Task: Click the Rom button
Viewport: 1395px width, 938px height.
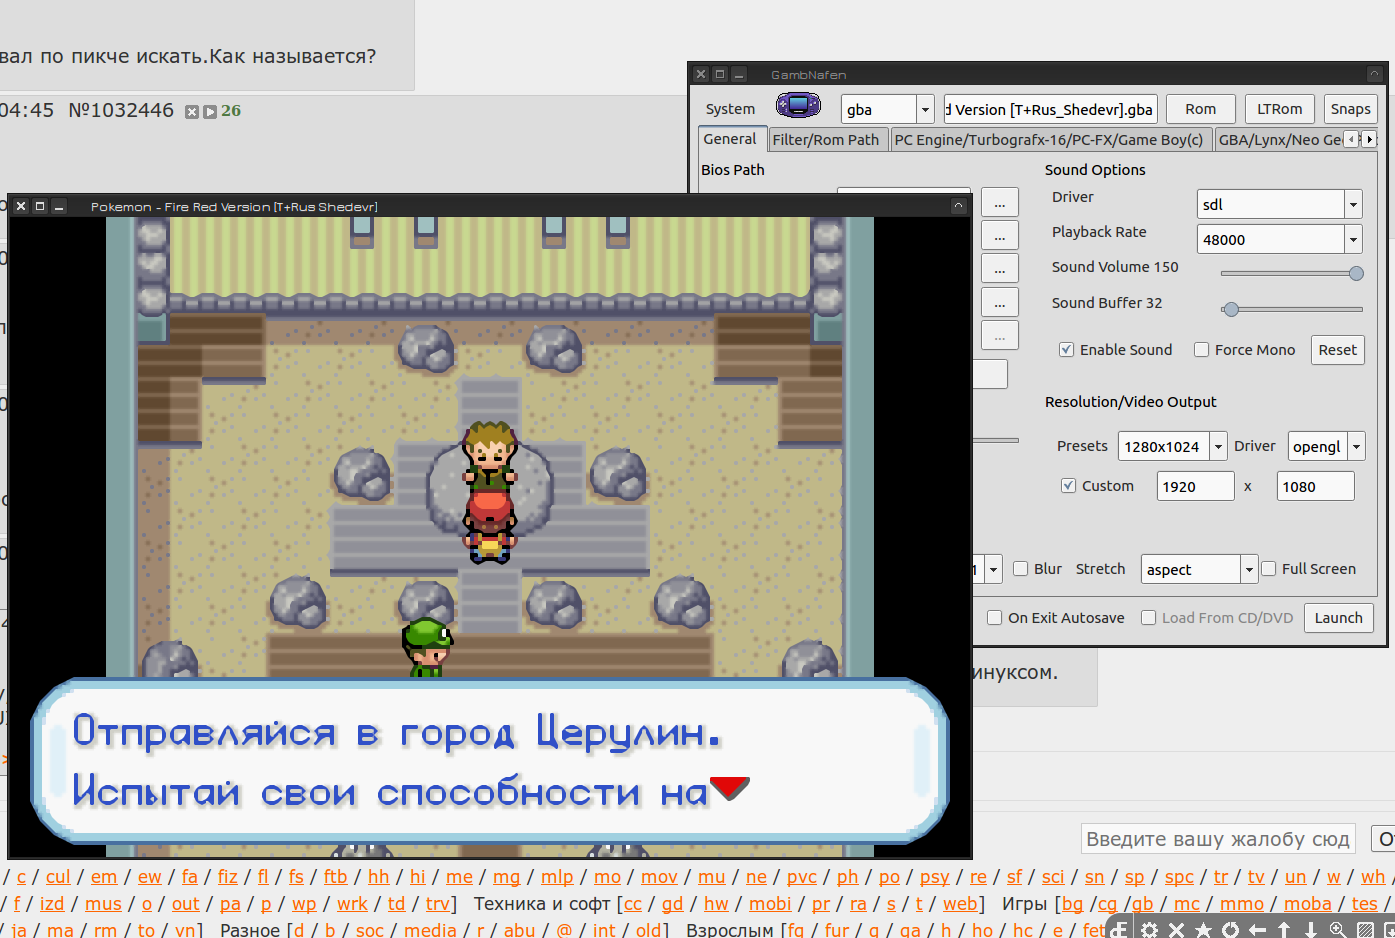Action: point(1201,109)
